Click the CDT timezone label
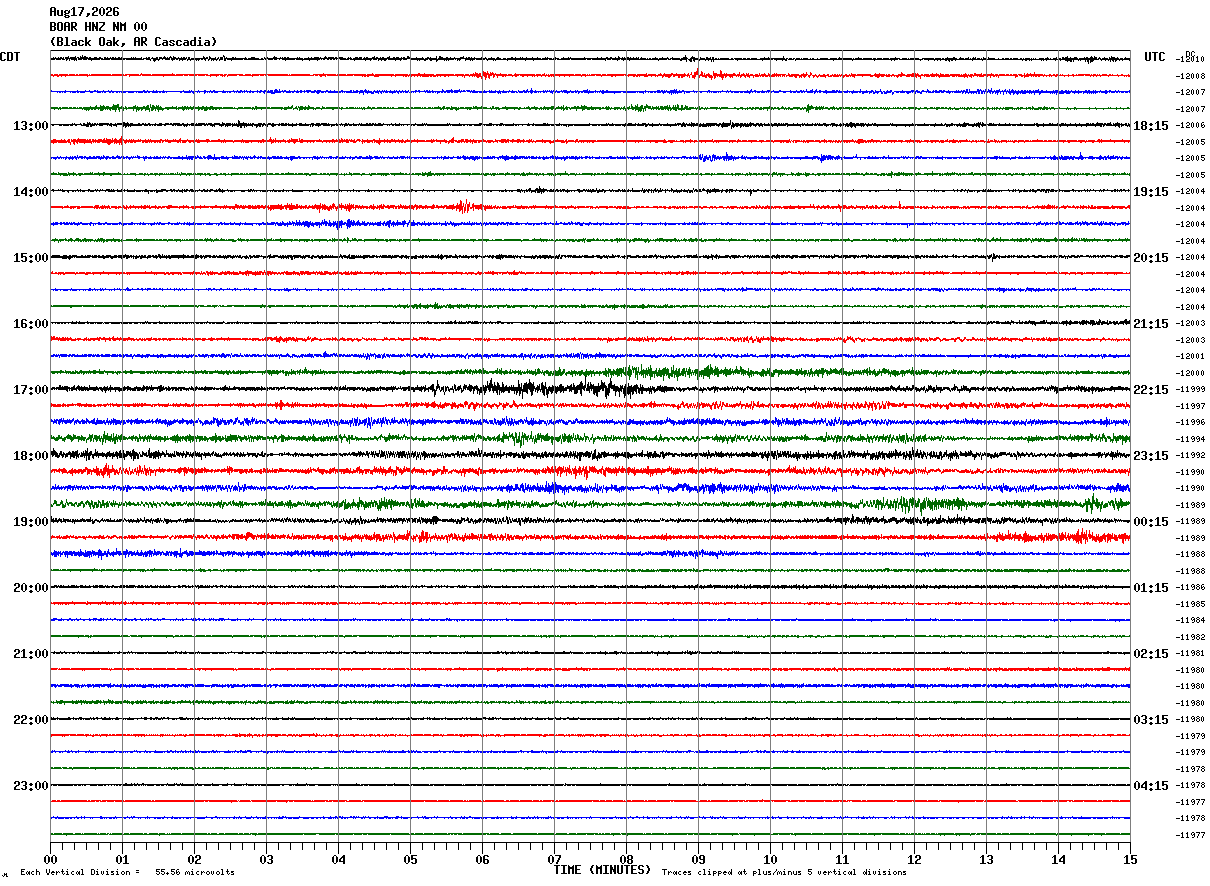This screenshot has height=886, width=1210. click(x=10, y=57)
